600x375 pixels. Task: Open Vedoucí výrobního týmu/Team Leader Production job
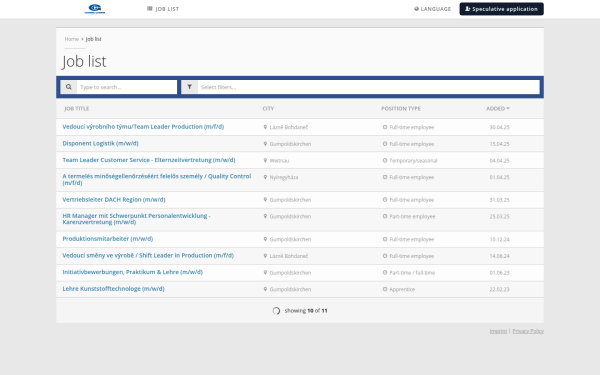tap(143, 127)
